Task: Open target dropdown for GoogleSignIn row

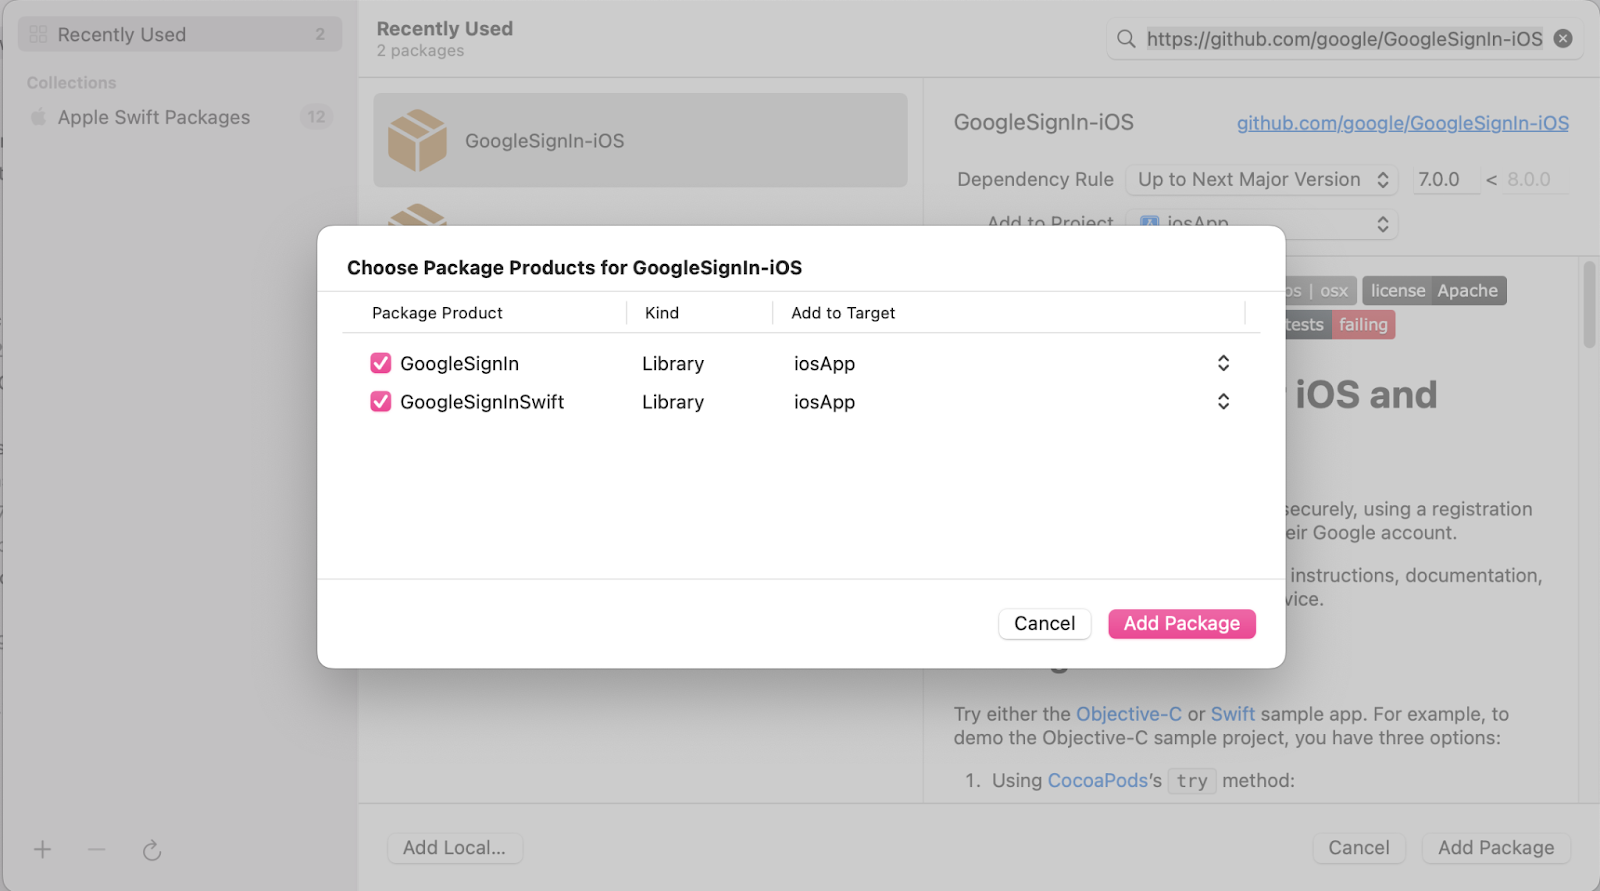Action: click(x=1223, y=363)
